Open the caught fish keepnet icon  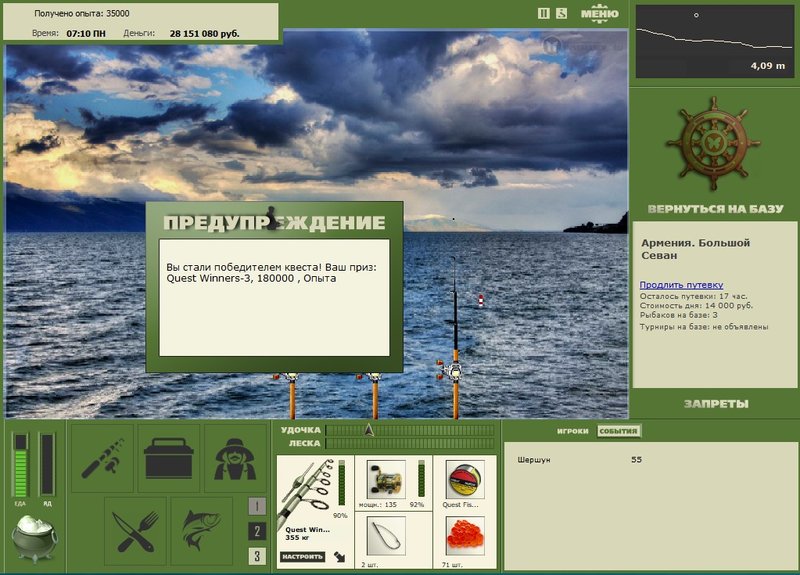202,531
